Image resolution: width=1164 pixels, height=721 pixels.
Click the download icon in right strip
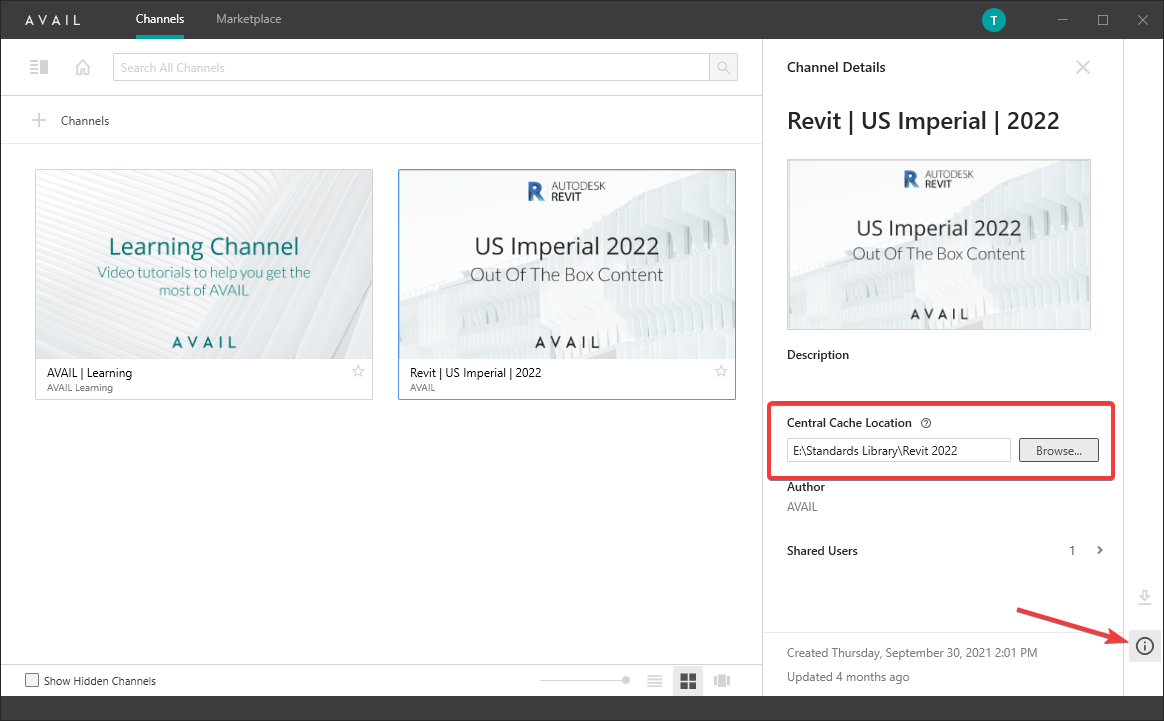(1145, 597)
